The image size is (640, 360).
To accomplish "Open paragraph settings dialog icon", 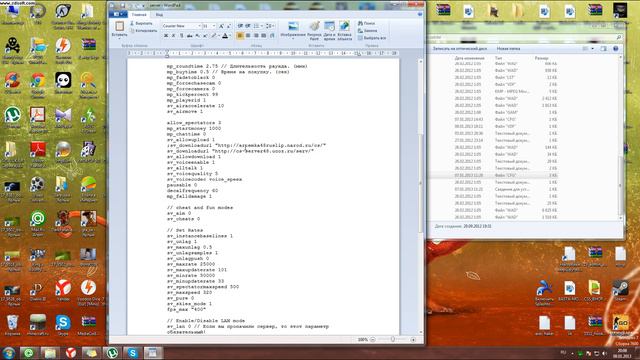I will click(x=272, y=36).
